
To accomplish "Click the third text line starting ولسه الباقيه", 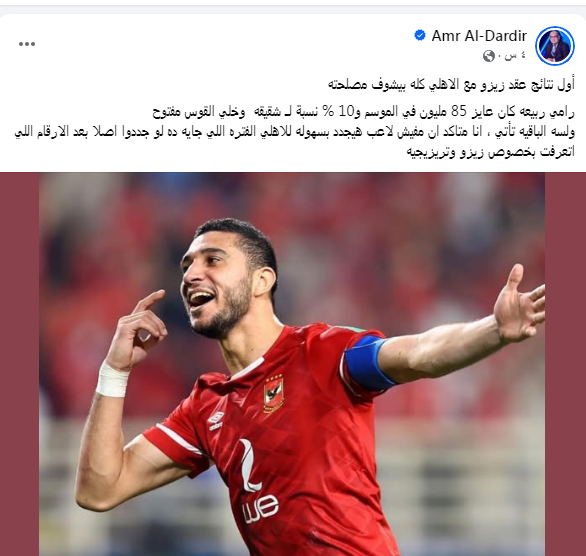I will point(294,132).
